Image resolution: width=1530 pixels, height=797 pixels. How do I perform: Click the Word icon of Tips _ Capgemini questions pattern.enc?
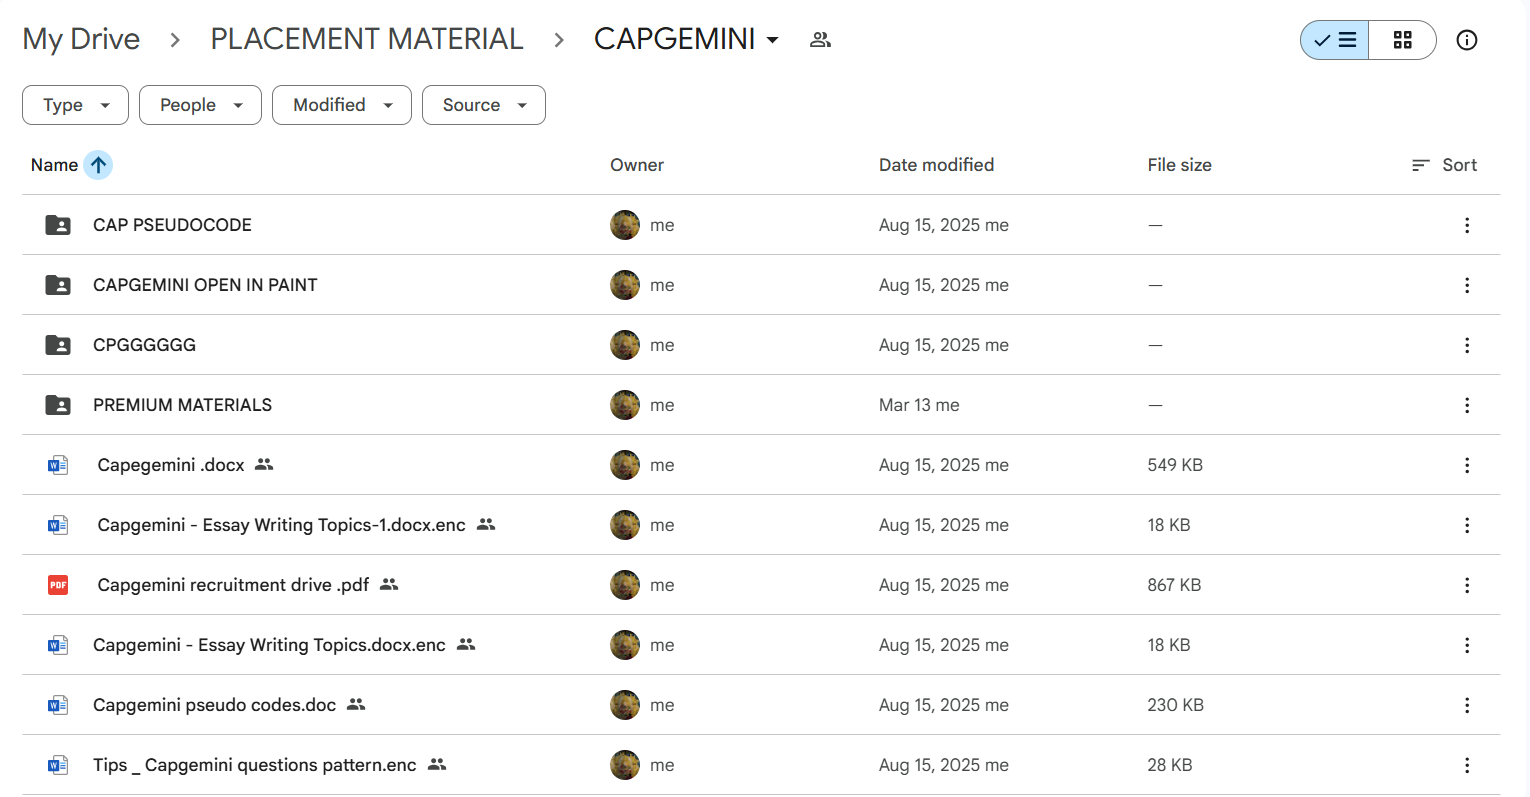58,765
